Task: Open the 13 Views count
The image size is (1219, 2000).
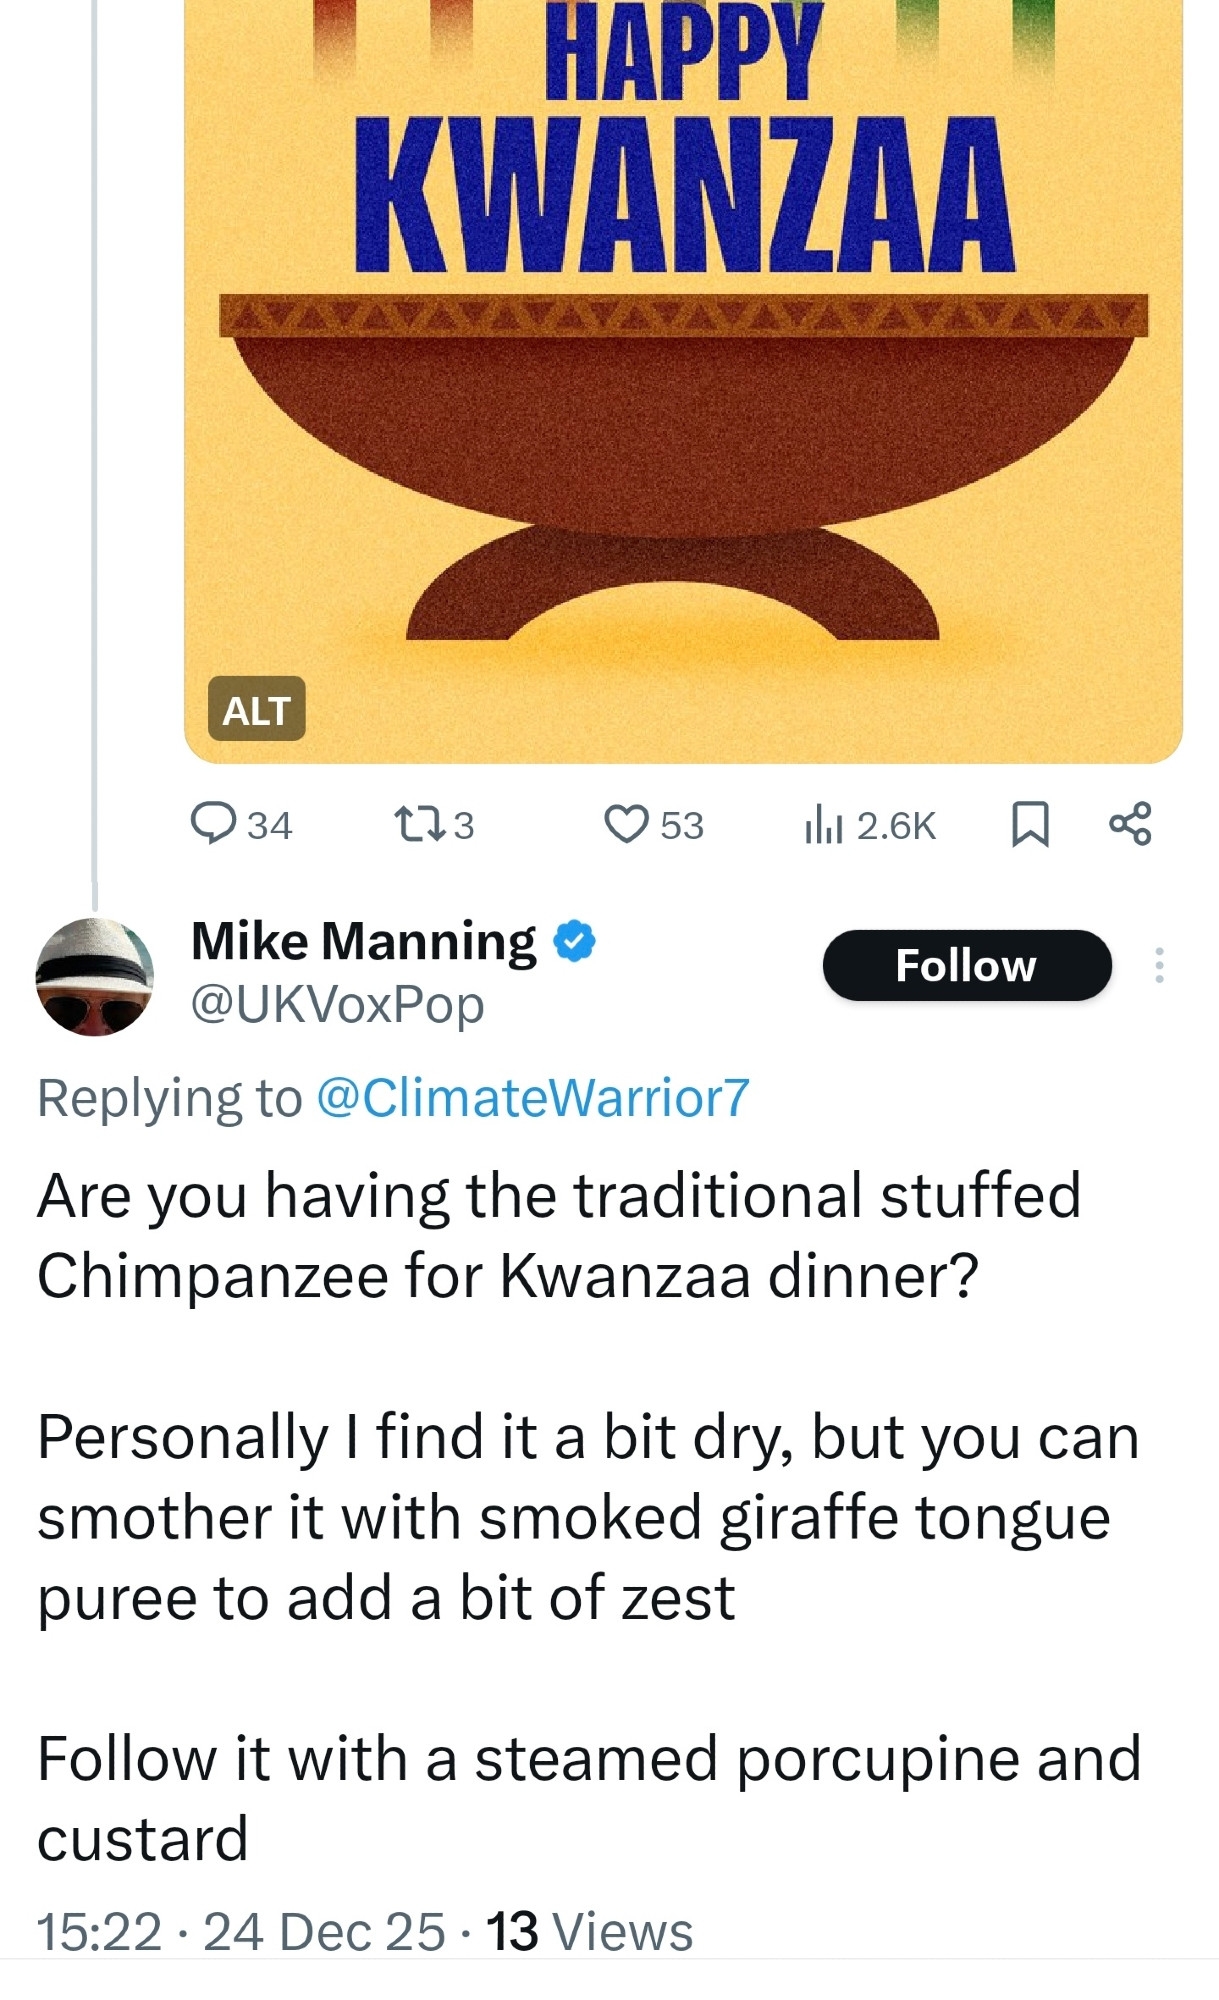Action: coord(590,1931)
